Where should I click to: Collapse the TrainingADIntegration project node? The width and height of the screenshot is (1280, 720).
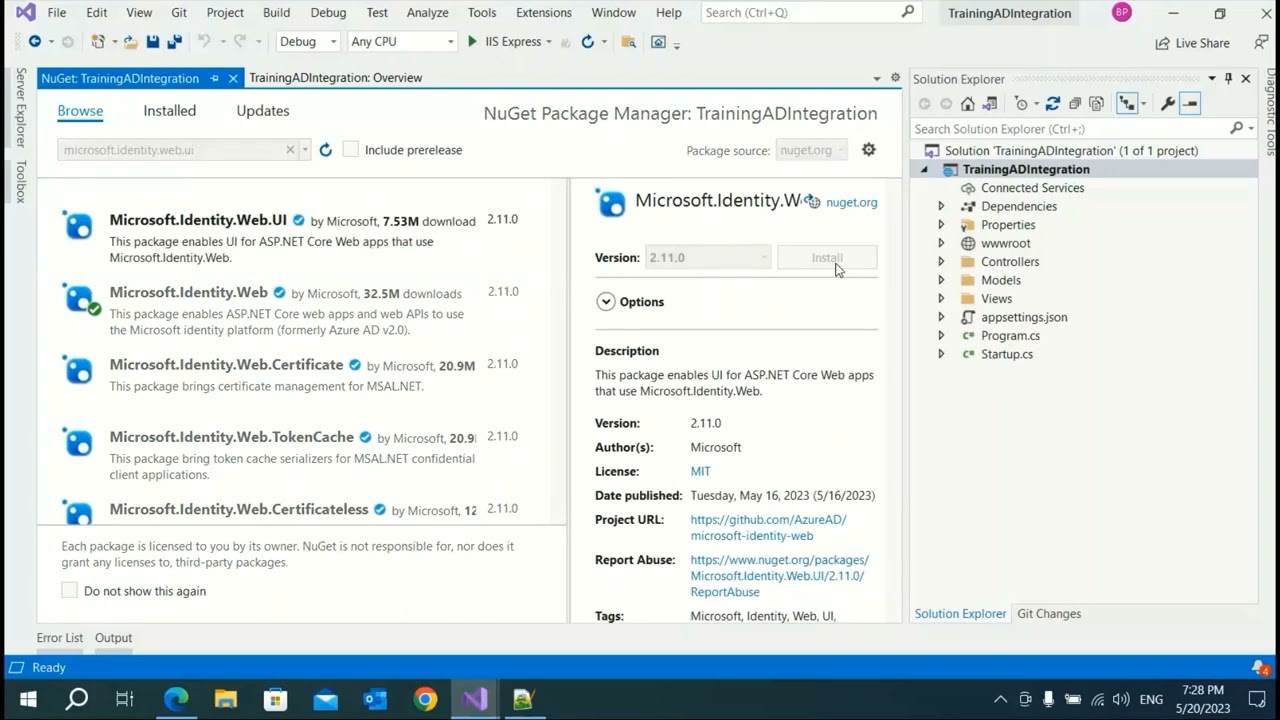[924, 170]
